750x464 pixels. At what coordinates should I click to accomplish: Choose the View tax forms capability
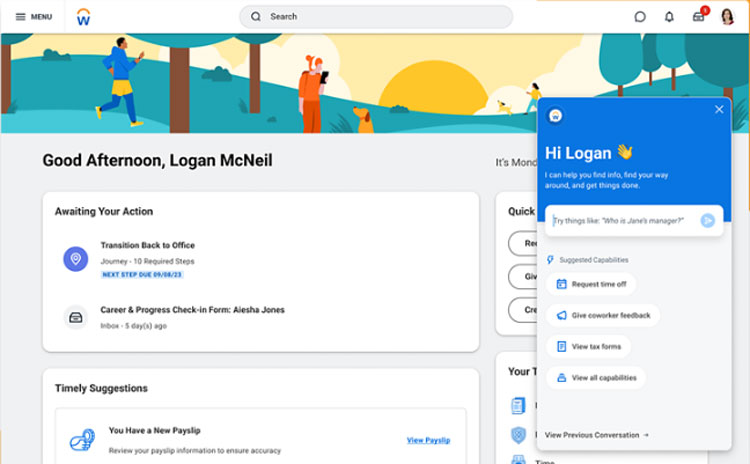pyautogui.click(x=588, y=346)
